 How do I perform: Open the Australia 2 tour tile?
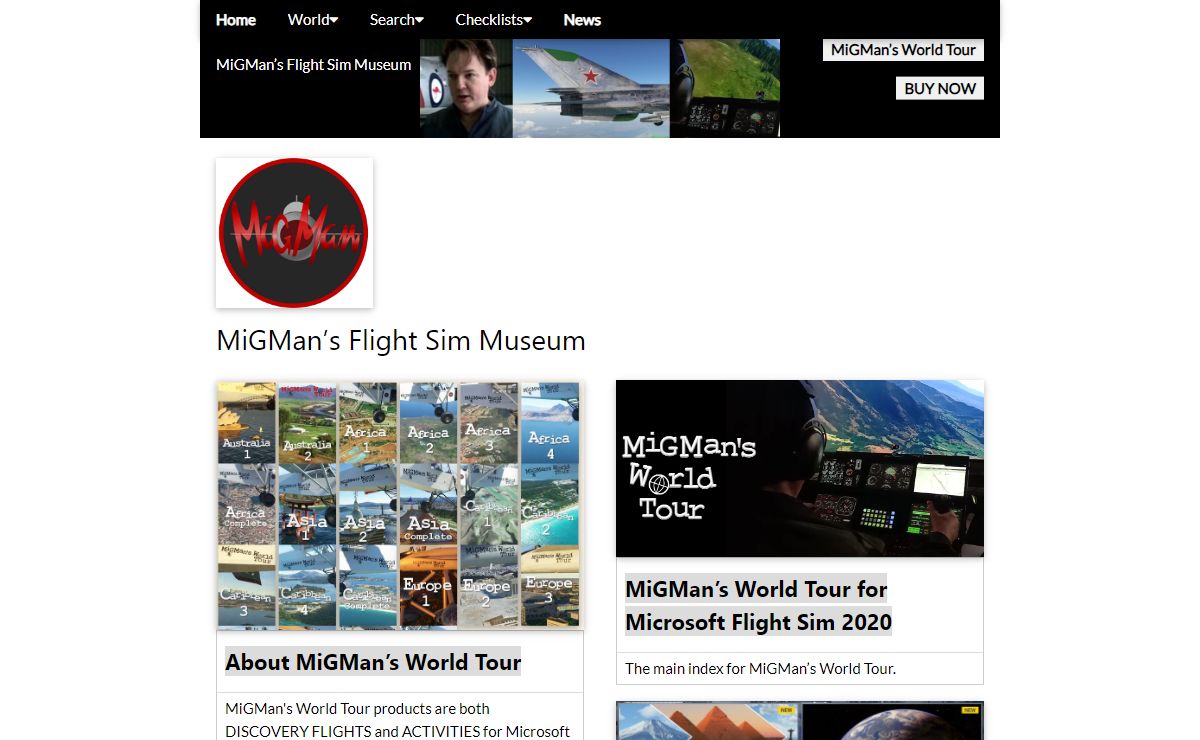pyautogui.click(x=307, y=422)
